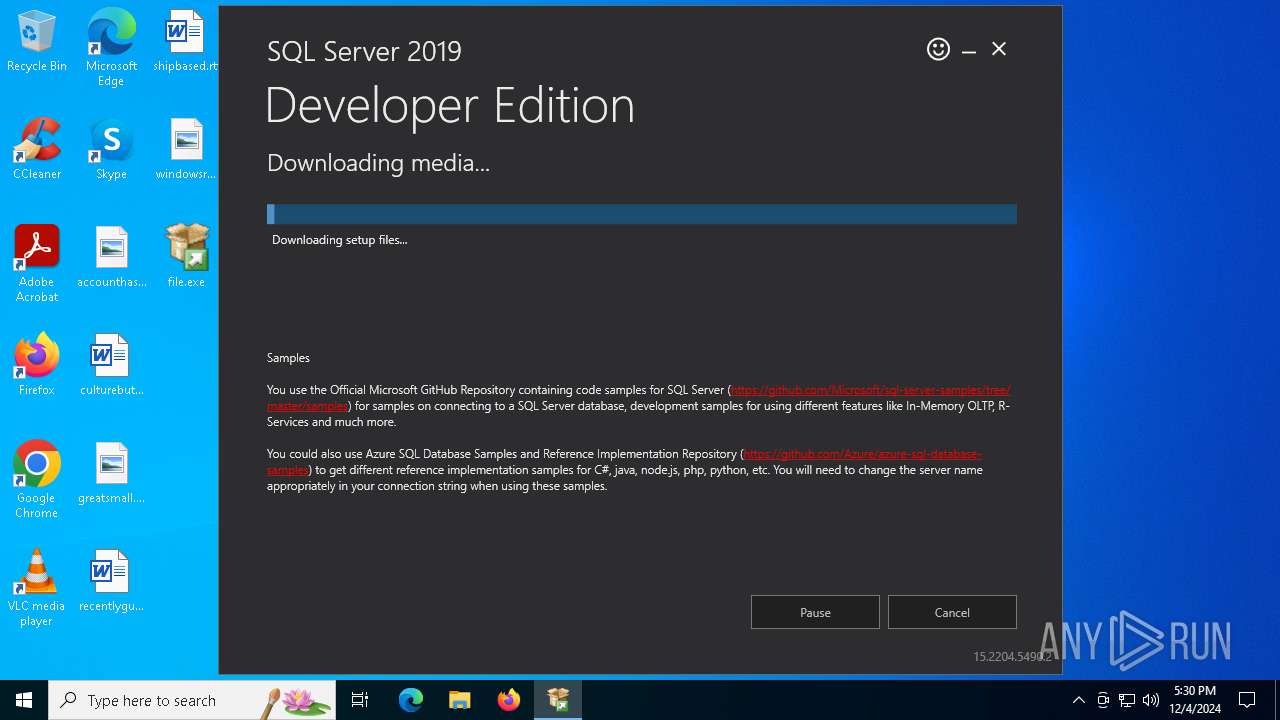The height and width of the screenshot is (720, 1280).
Task: Pause the media download
Action: tap(815, 612)
